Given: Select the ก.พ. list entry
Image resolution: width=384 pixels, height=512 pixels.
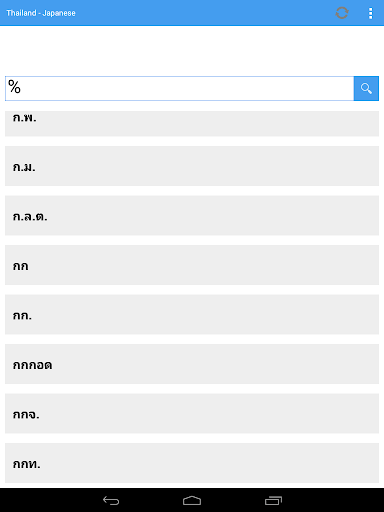Looking at the screenshot, I should (x=192, y=123).
